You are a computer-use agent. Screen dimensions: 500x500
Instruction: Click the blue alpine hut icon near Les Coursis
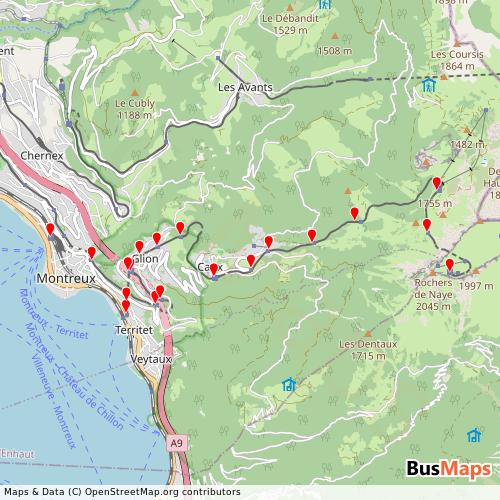(x=429, y=85)
